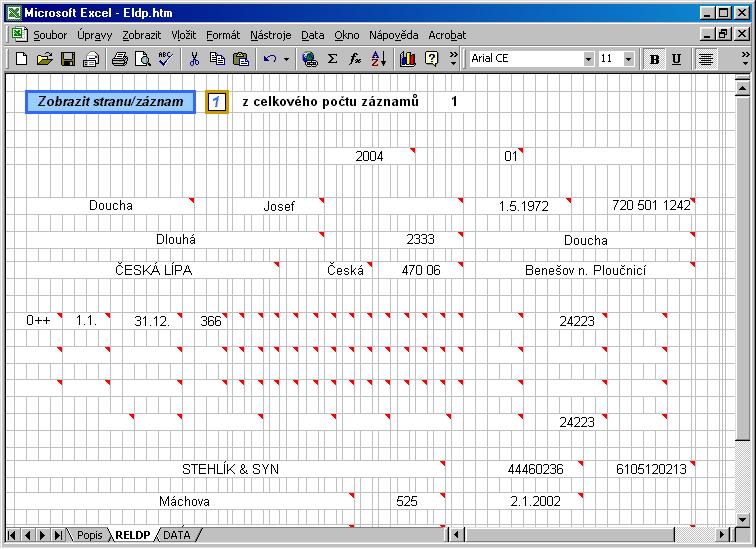Open the Nástroje menu
Screen dimensions: 756x549
(270, 35)
